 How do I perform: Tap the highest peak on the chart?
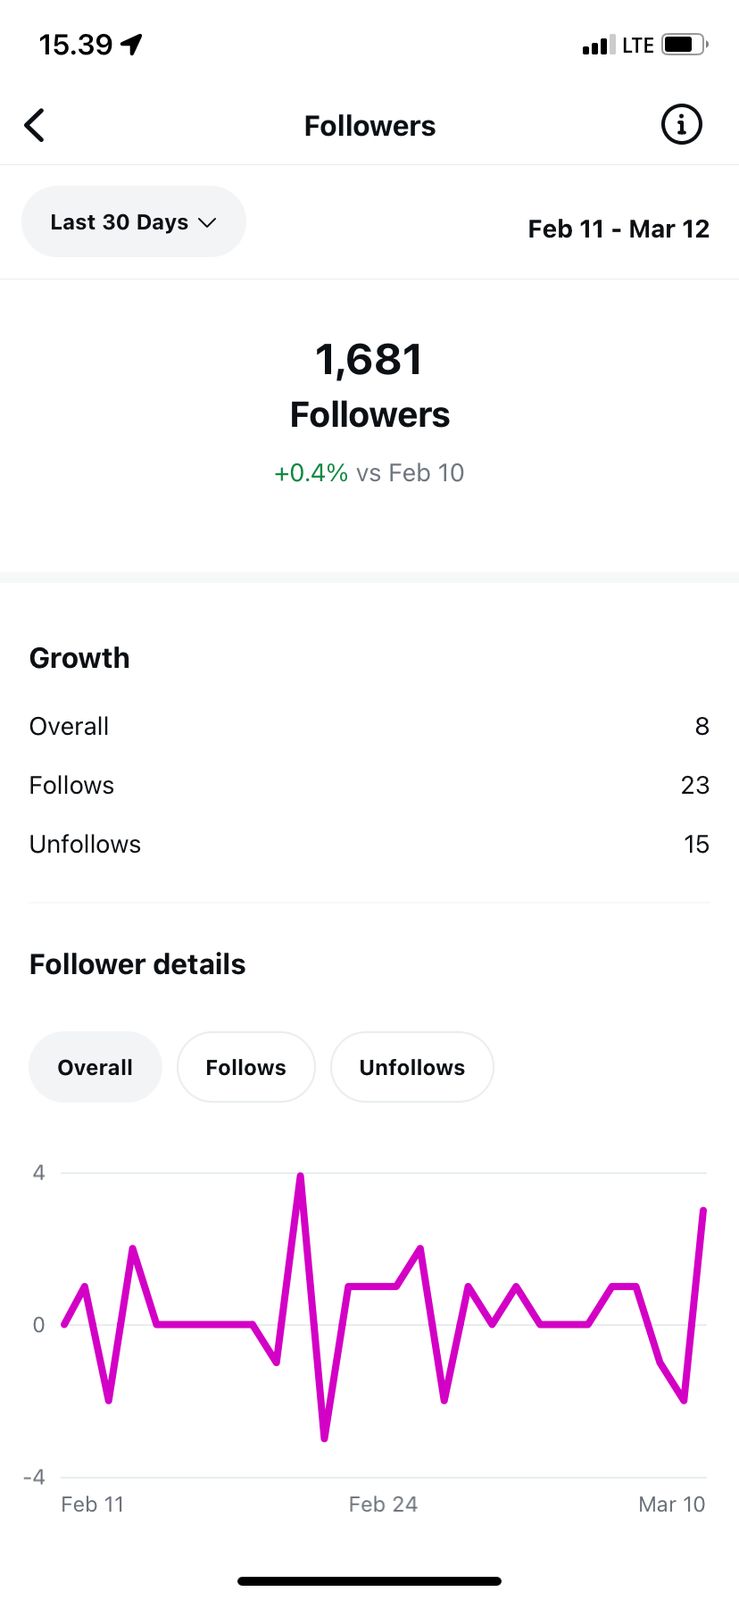pyautogui.click(x=300, y=1176)
